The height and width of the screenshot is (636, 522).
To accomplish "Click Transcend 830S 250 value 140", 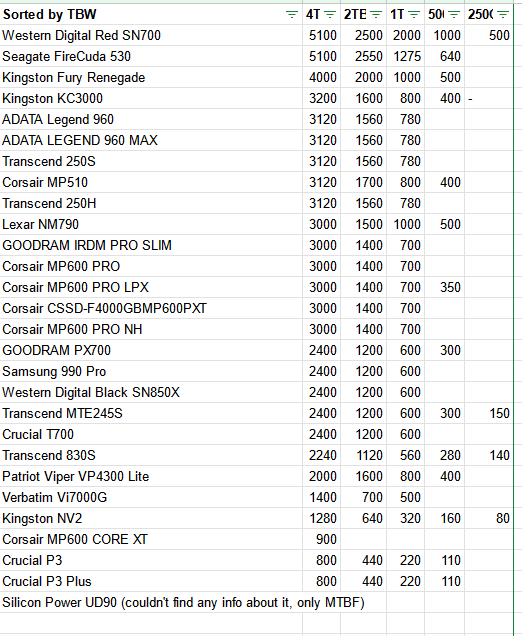I will (x=489, y=456).
